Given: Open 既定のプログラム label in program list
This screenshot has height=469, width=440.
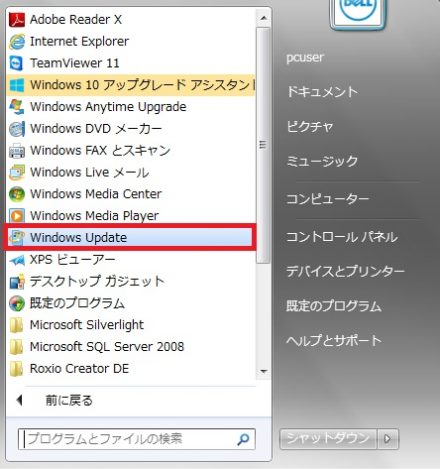Looking at the screenshot, I should coord(77,303).
